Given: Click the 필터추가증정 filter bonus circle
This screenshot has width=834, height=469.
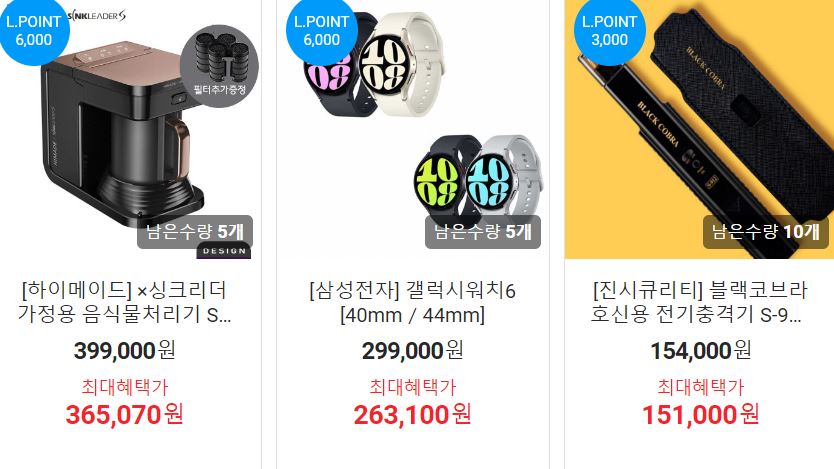Looking at the screenshot, I should pyautogui.click(x=220, y=65).
